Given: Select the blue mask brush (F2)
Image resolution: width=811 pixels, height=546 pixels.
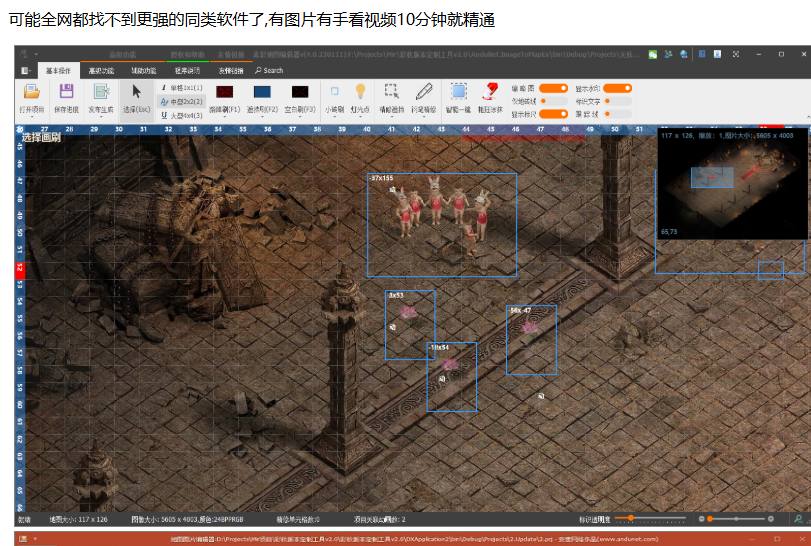Looking at the screenshot, I should (262, 92).
